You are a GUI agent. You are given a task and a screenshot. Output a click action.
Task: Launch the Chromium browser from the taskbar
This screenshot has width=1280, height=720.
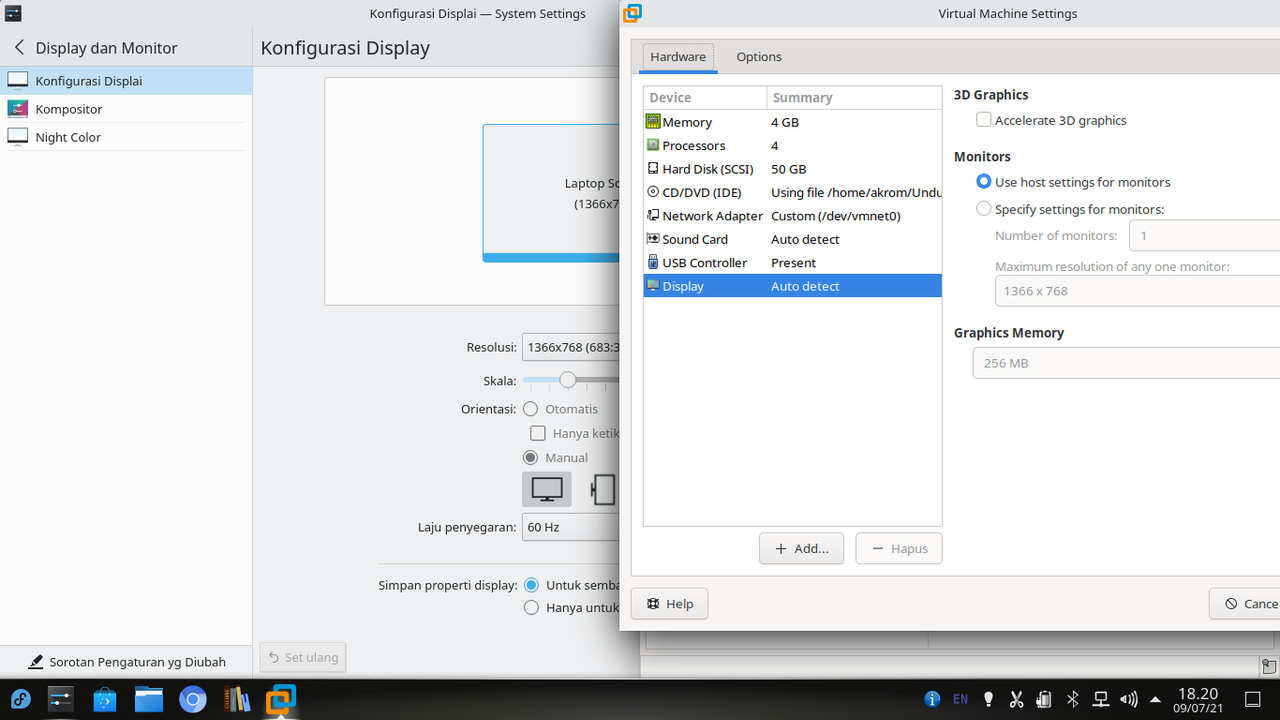[x=193, y=699]
